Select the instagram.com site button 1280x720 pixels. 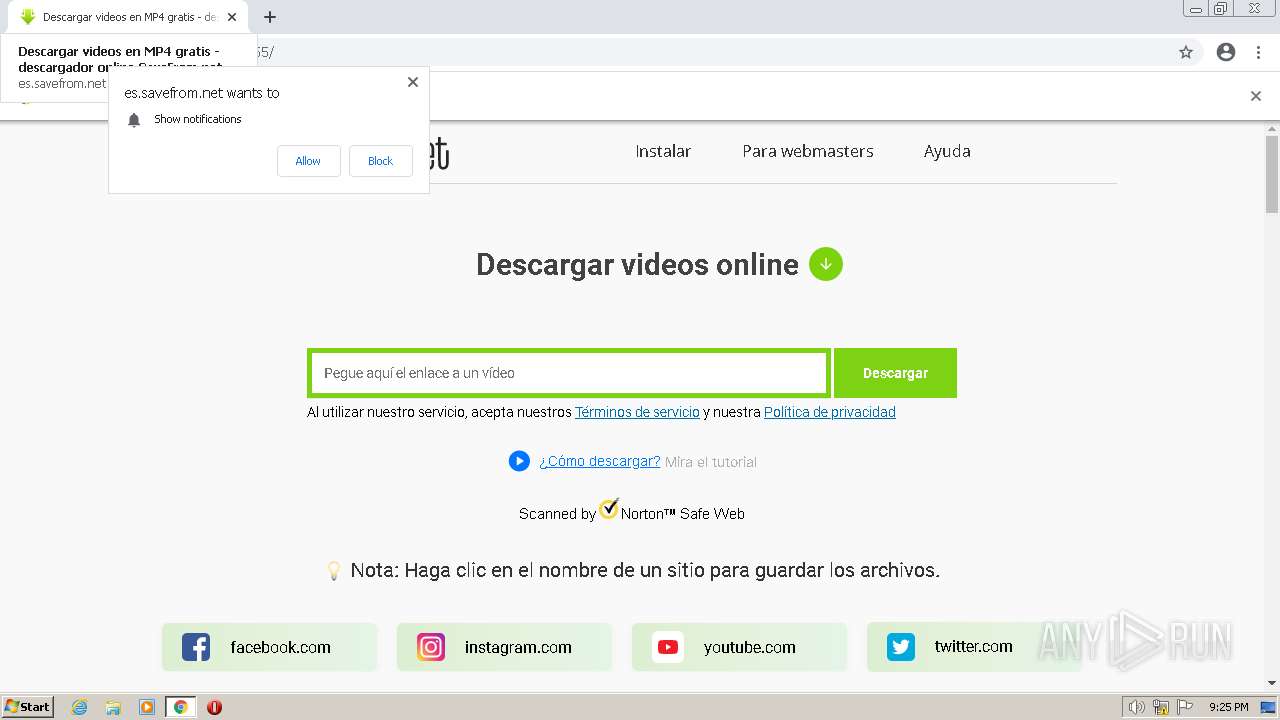click(504, 647)
